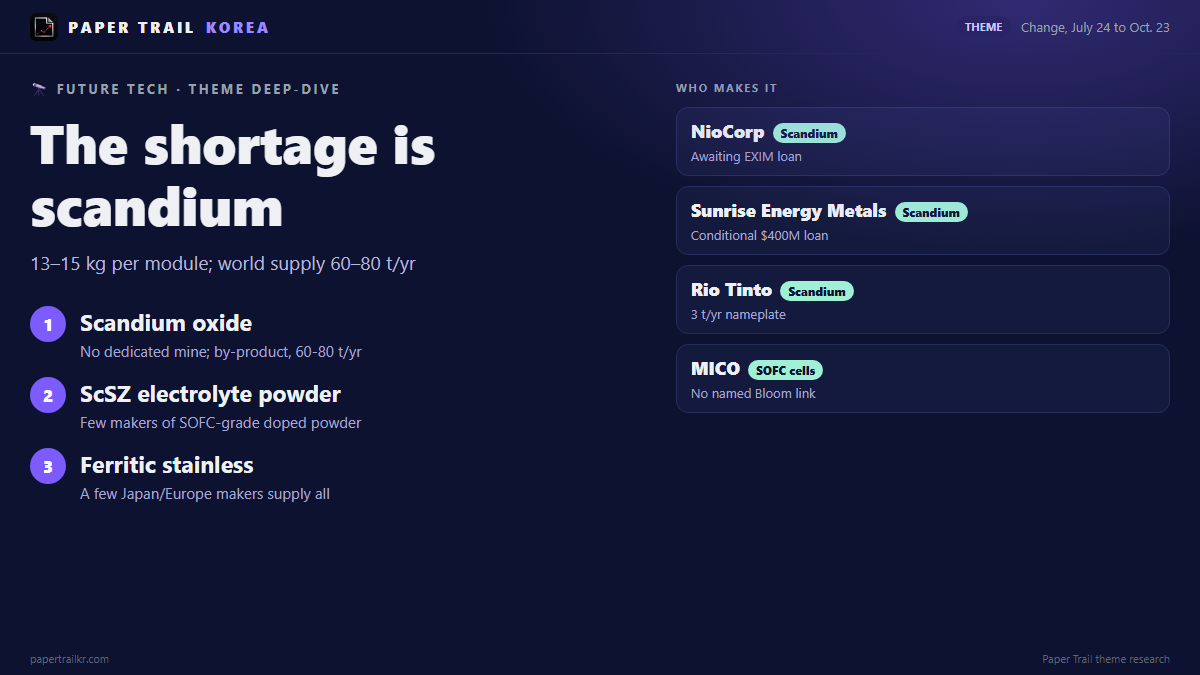
Task: Select the number 2 step badge
Action: (48, 395)
